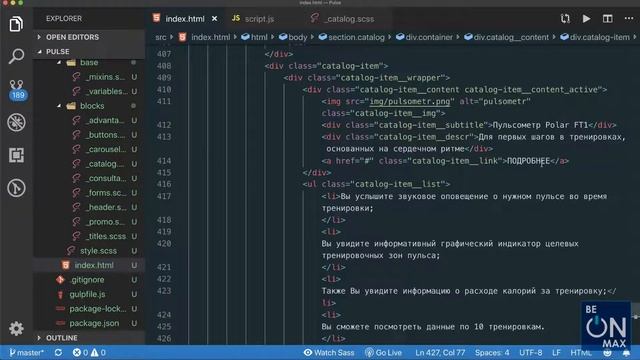
Task: Open the Debug view icon
Action: (16, 122)
